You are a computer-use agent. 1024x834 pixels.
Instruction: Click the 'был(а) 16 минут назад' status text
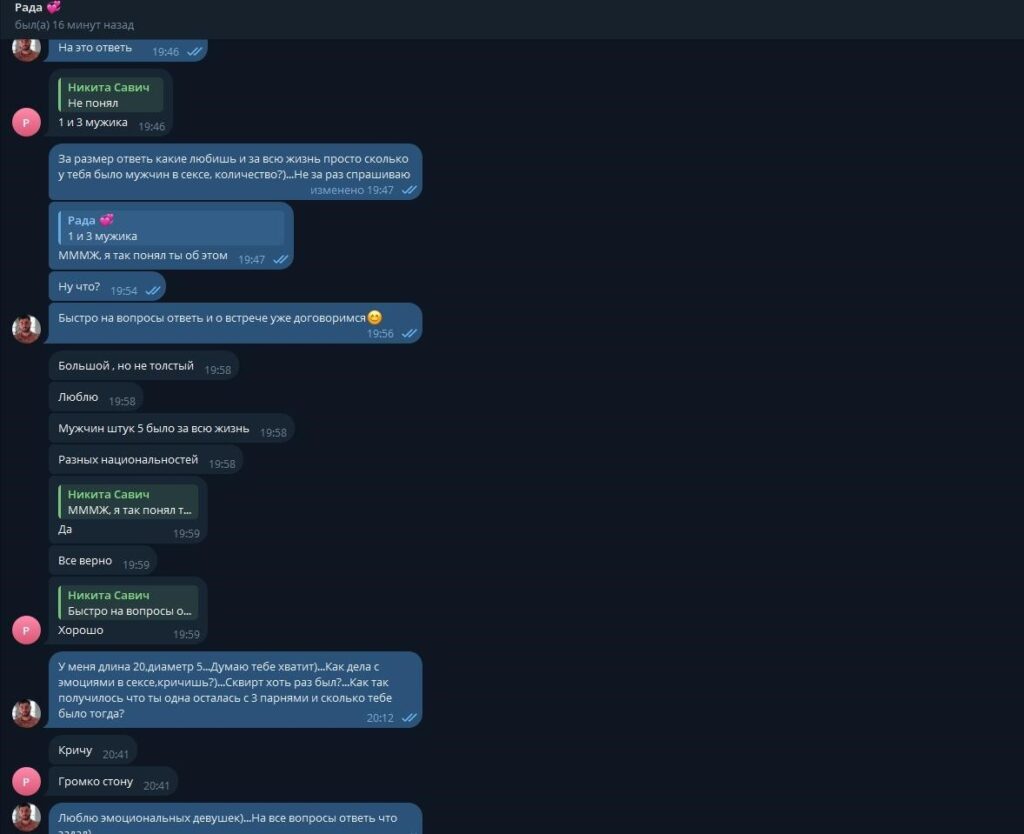click(74, 25)
